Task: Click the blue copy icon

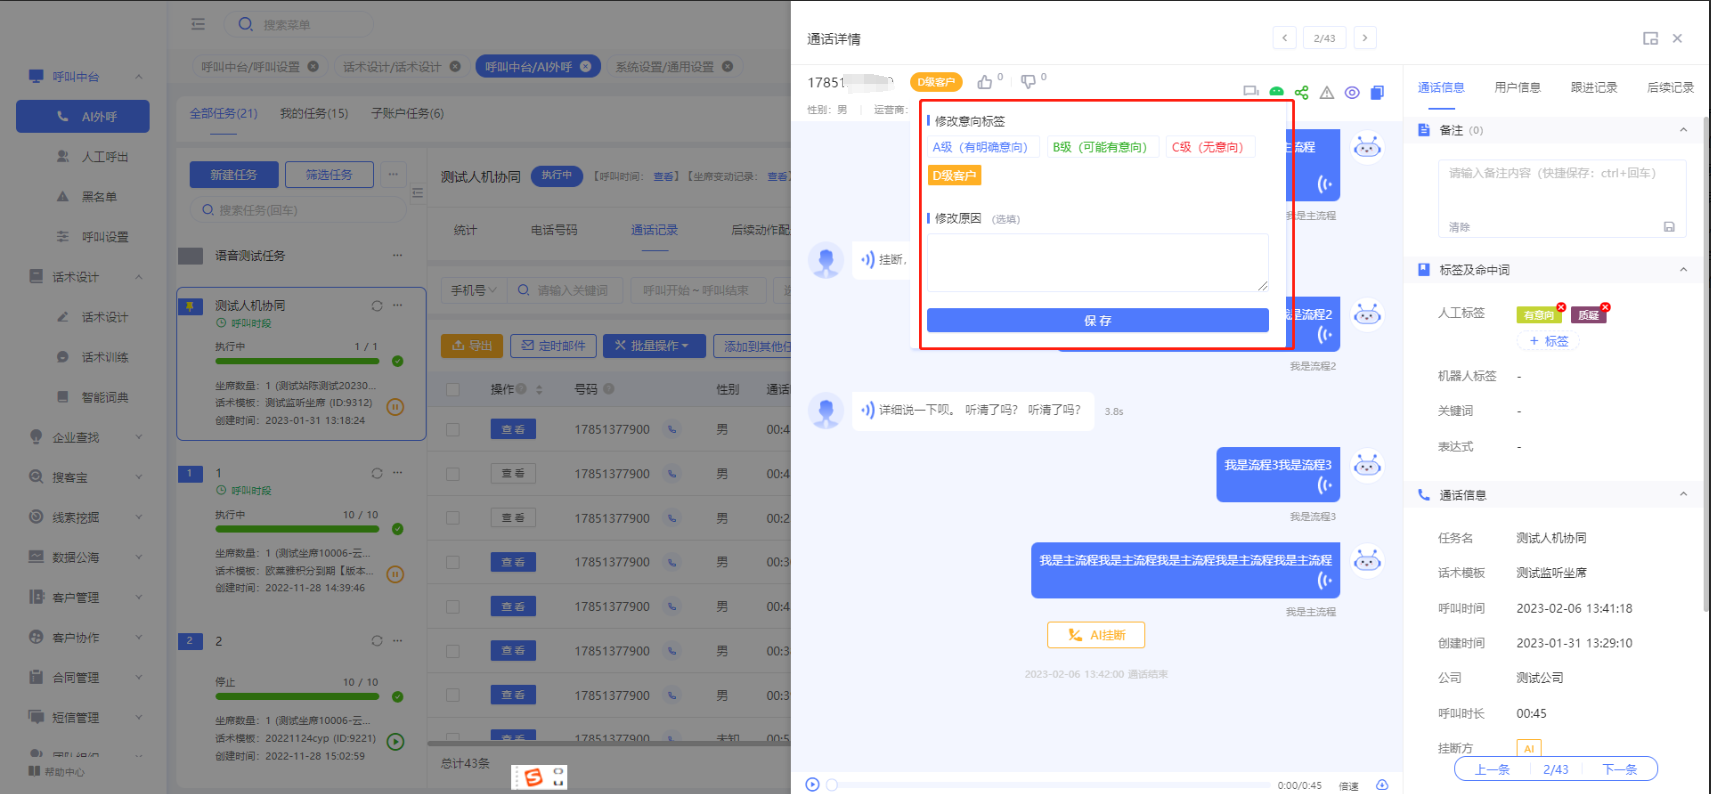Action: (1377, 92)
